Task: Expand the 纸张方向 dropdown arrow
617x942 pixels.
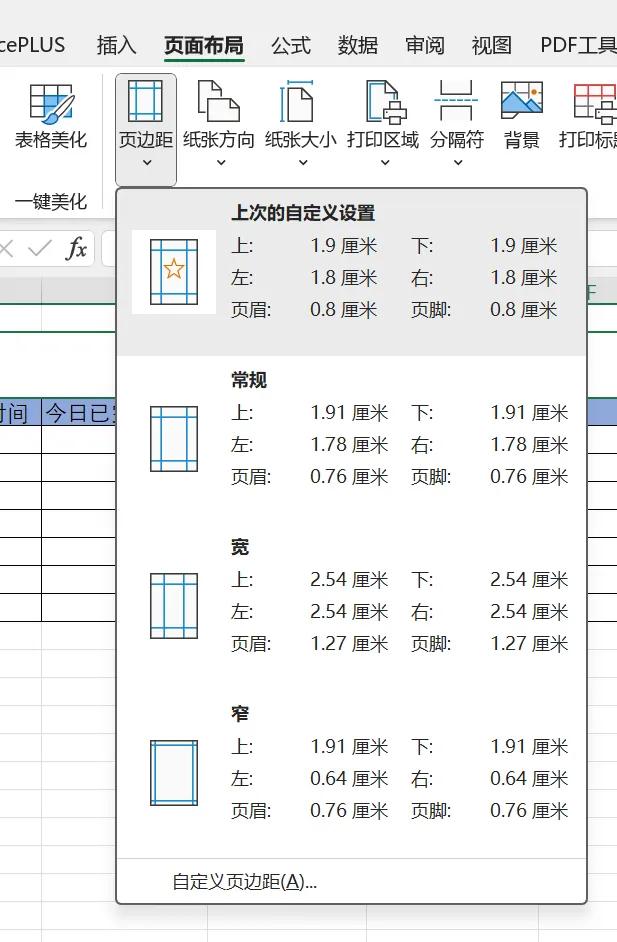Action: pos(220,163)
